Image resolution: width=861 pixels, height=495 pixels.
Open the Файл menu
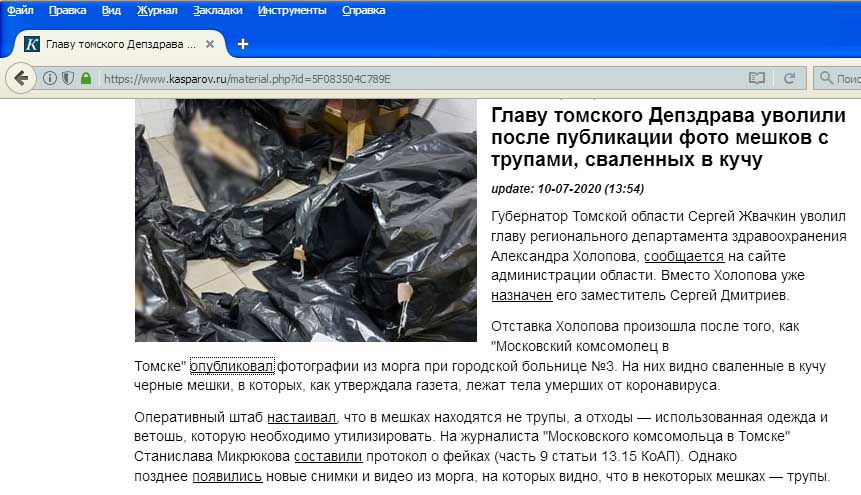[x=20, y=10]
